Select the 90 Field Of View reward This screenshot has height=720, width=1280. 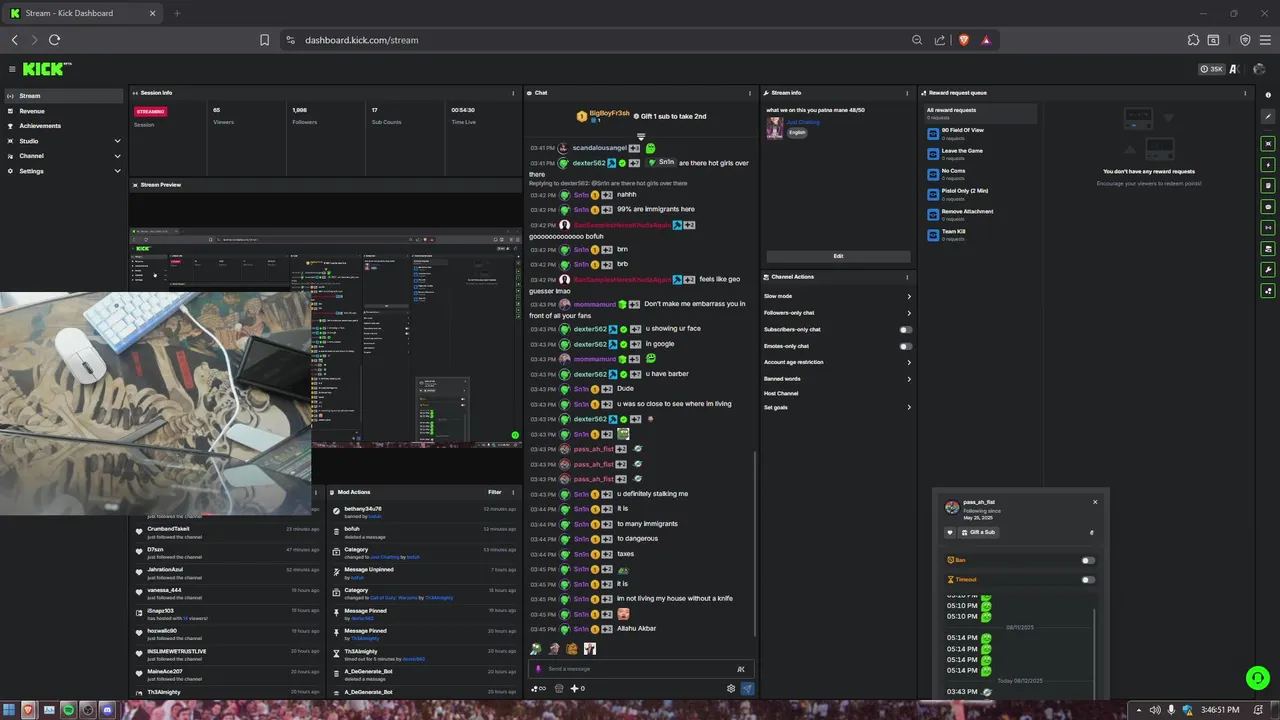pyautogui.click(x=979, y=133)
